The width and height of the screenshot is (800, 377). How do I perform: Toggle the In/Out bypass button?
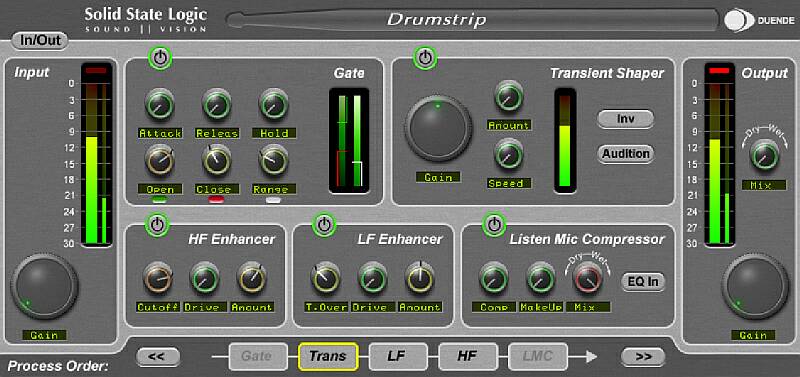40,40
